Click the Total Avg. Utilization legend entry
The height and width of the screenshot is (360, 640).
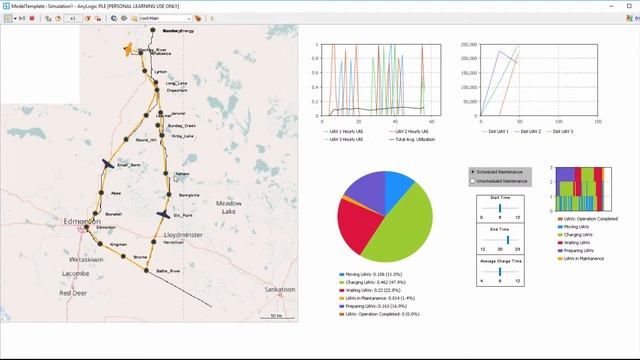pyautogui.click(x=412, y=139)
